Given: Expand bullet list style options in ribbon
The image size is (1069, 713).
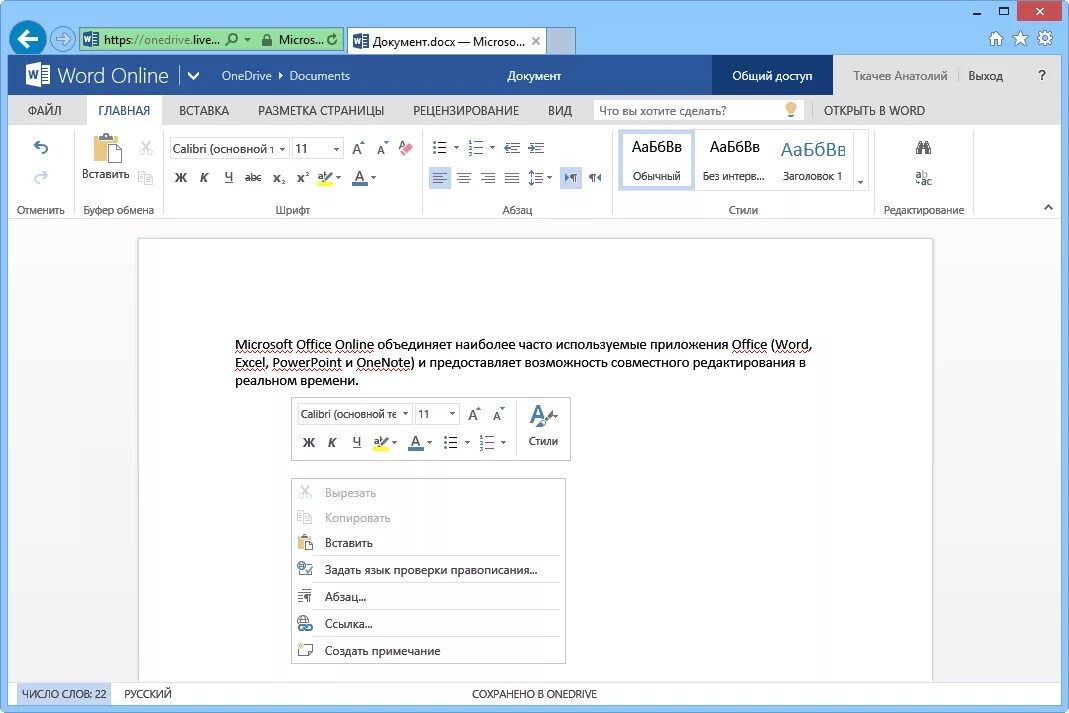Looking at the screenshot, I should (456, 148).
